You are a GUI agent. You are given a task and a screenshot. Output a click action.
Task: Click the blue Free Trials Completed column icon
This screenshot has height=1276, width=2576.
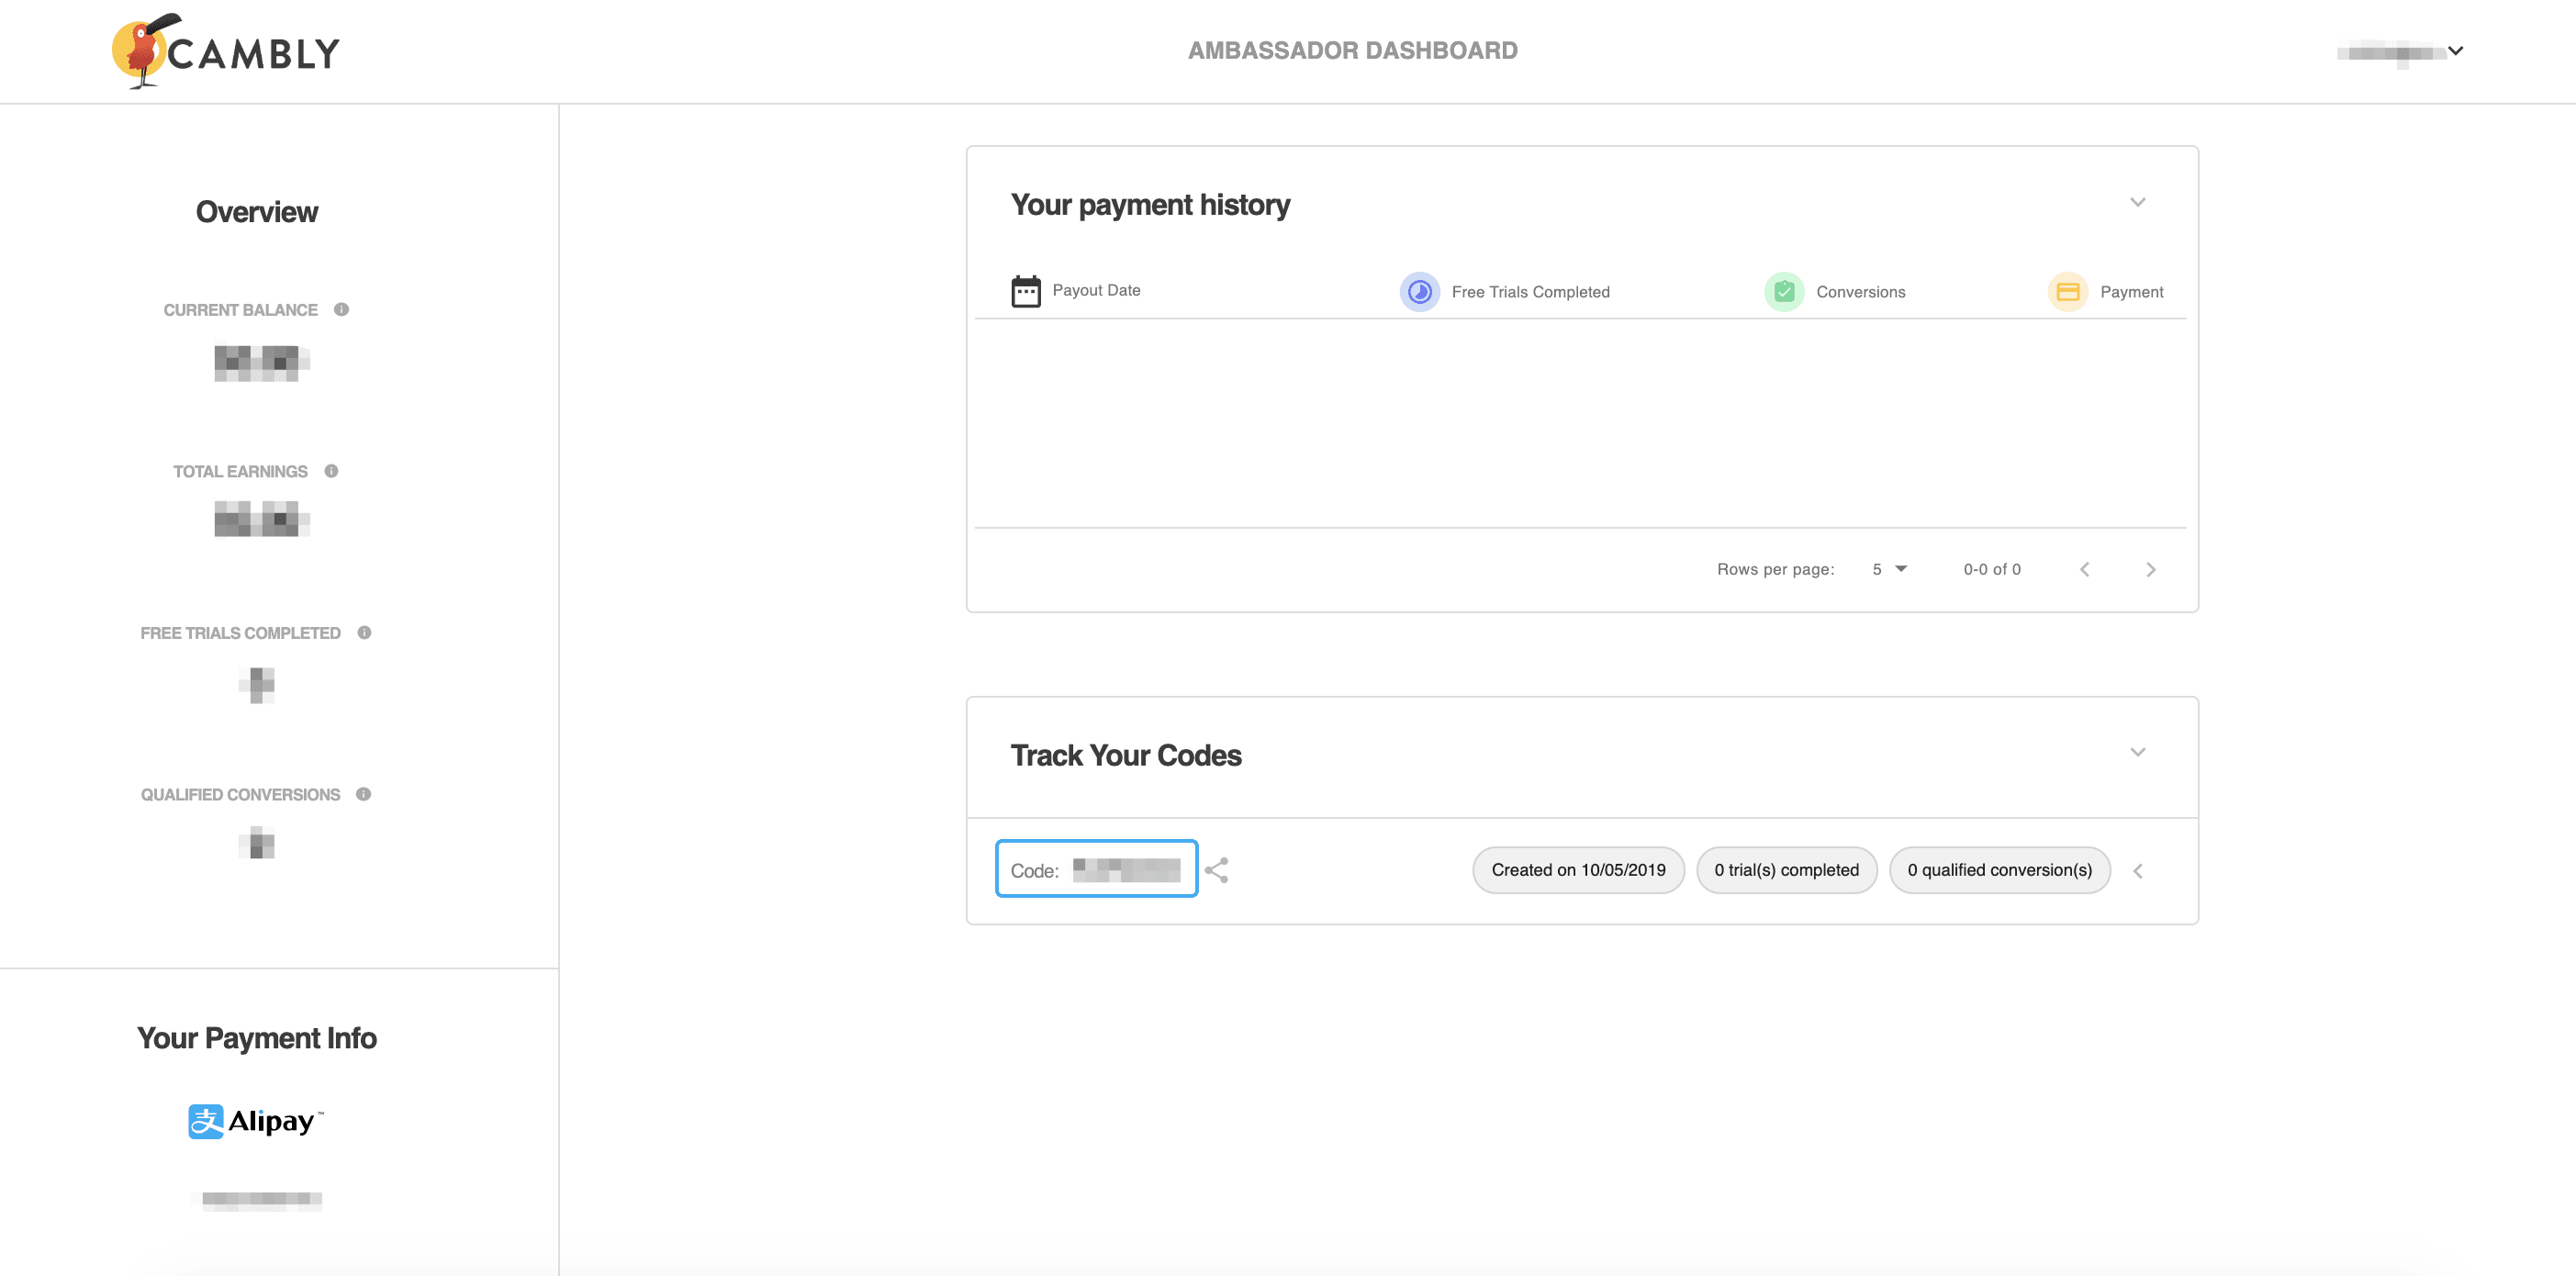[1419, 292]
